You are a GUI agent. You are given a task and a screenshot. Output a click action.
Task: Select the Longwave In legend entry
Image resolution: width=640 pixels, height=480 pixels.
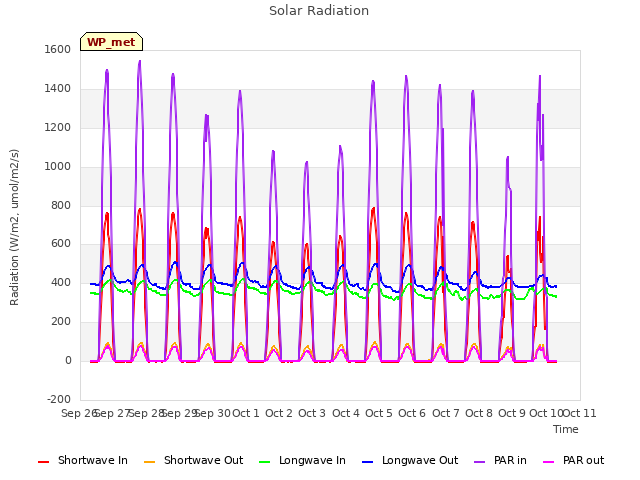pos(302,460)
